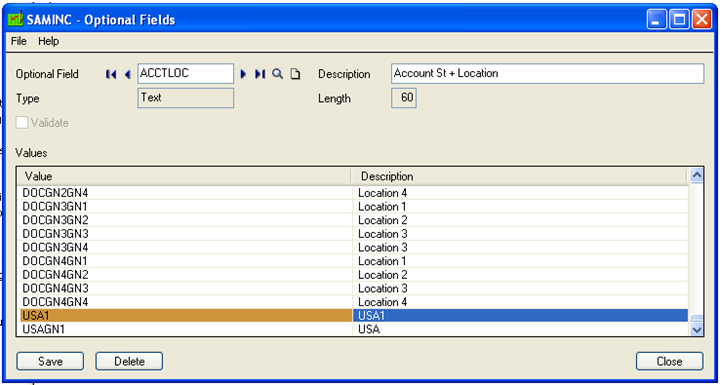Image resolution: width=722 pixels, height=385 pixels.
Task: Click scroll up arrow of Values list
Action: coord(696,175)
